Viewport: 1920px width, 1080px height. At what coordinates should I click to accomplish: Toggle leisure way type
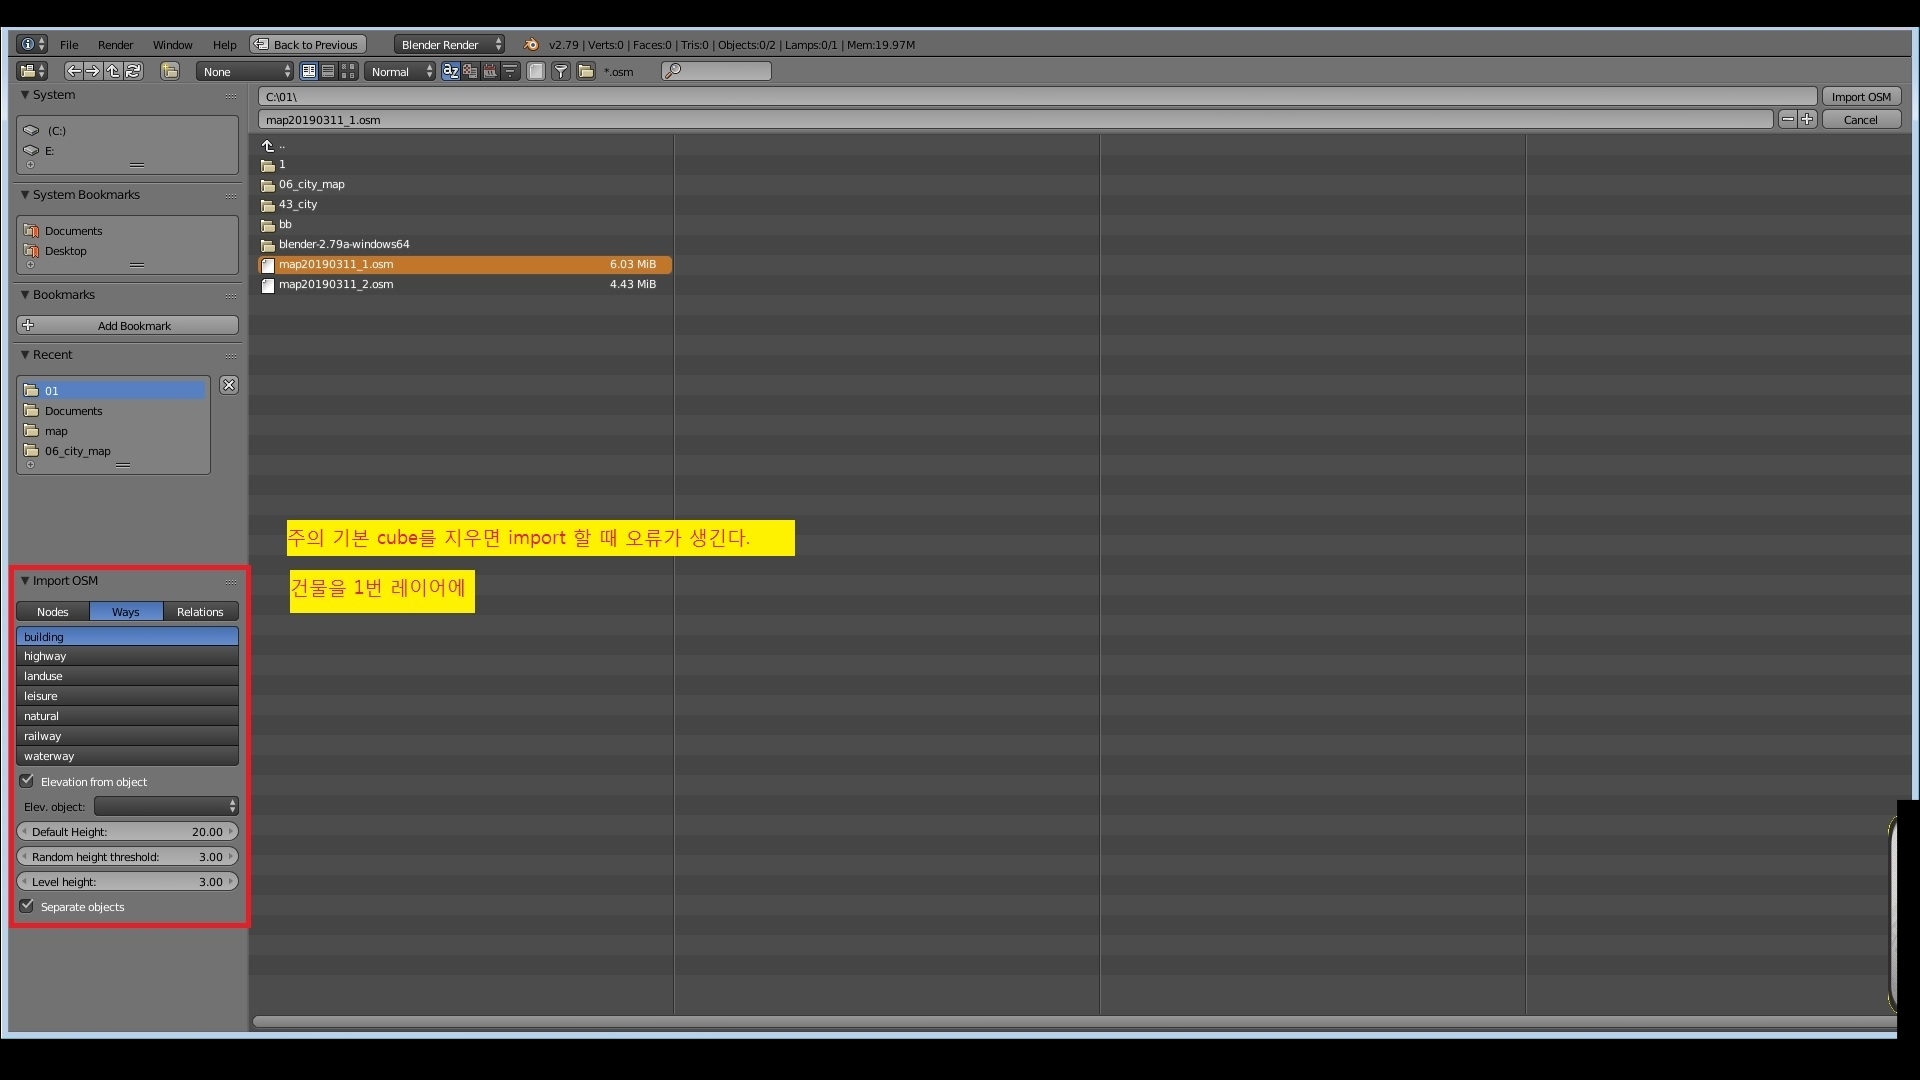(x=127, y=696)
